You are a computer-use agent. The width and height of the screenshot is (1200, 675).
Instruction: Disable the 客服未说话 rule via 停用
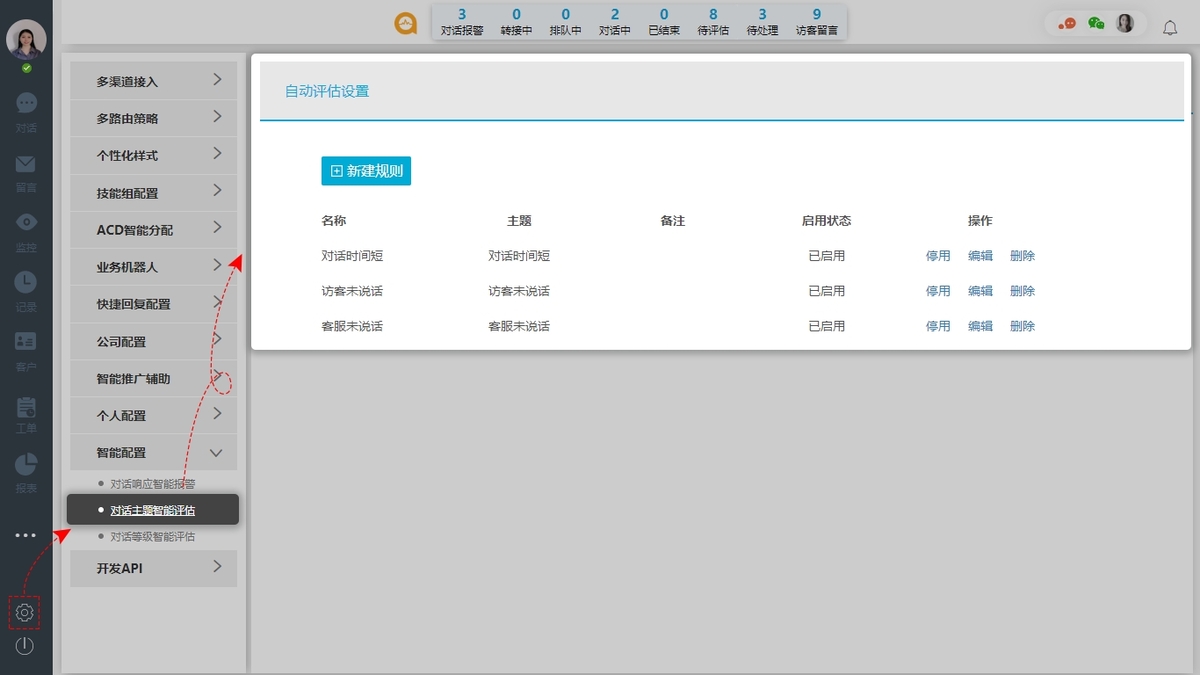pos(938,326)
